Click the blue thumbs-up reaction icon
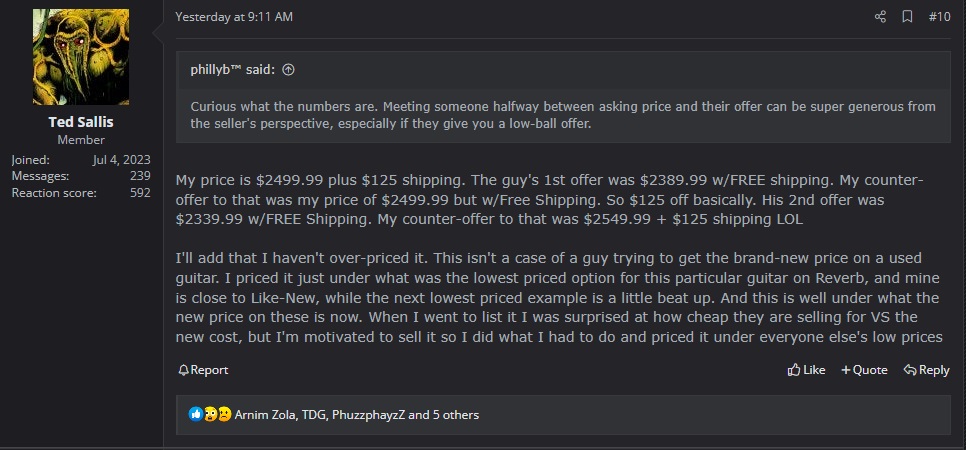The height and width of the screenshot is (450, 966). pos(196,414)
